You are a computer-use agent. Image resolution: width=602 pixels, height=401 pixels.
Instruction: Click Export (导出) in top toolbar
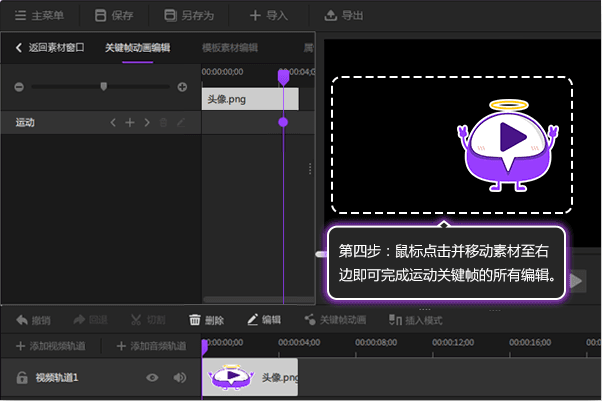point(344,15)
